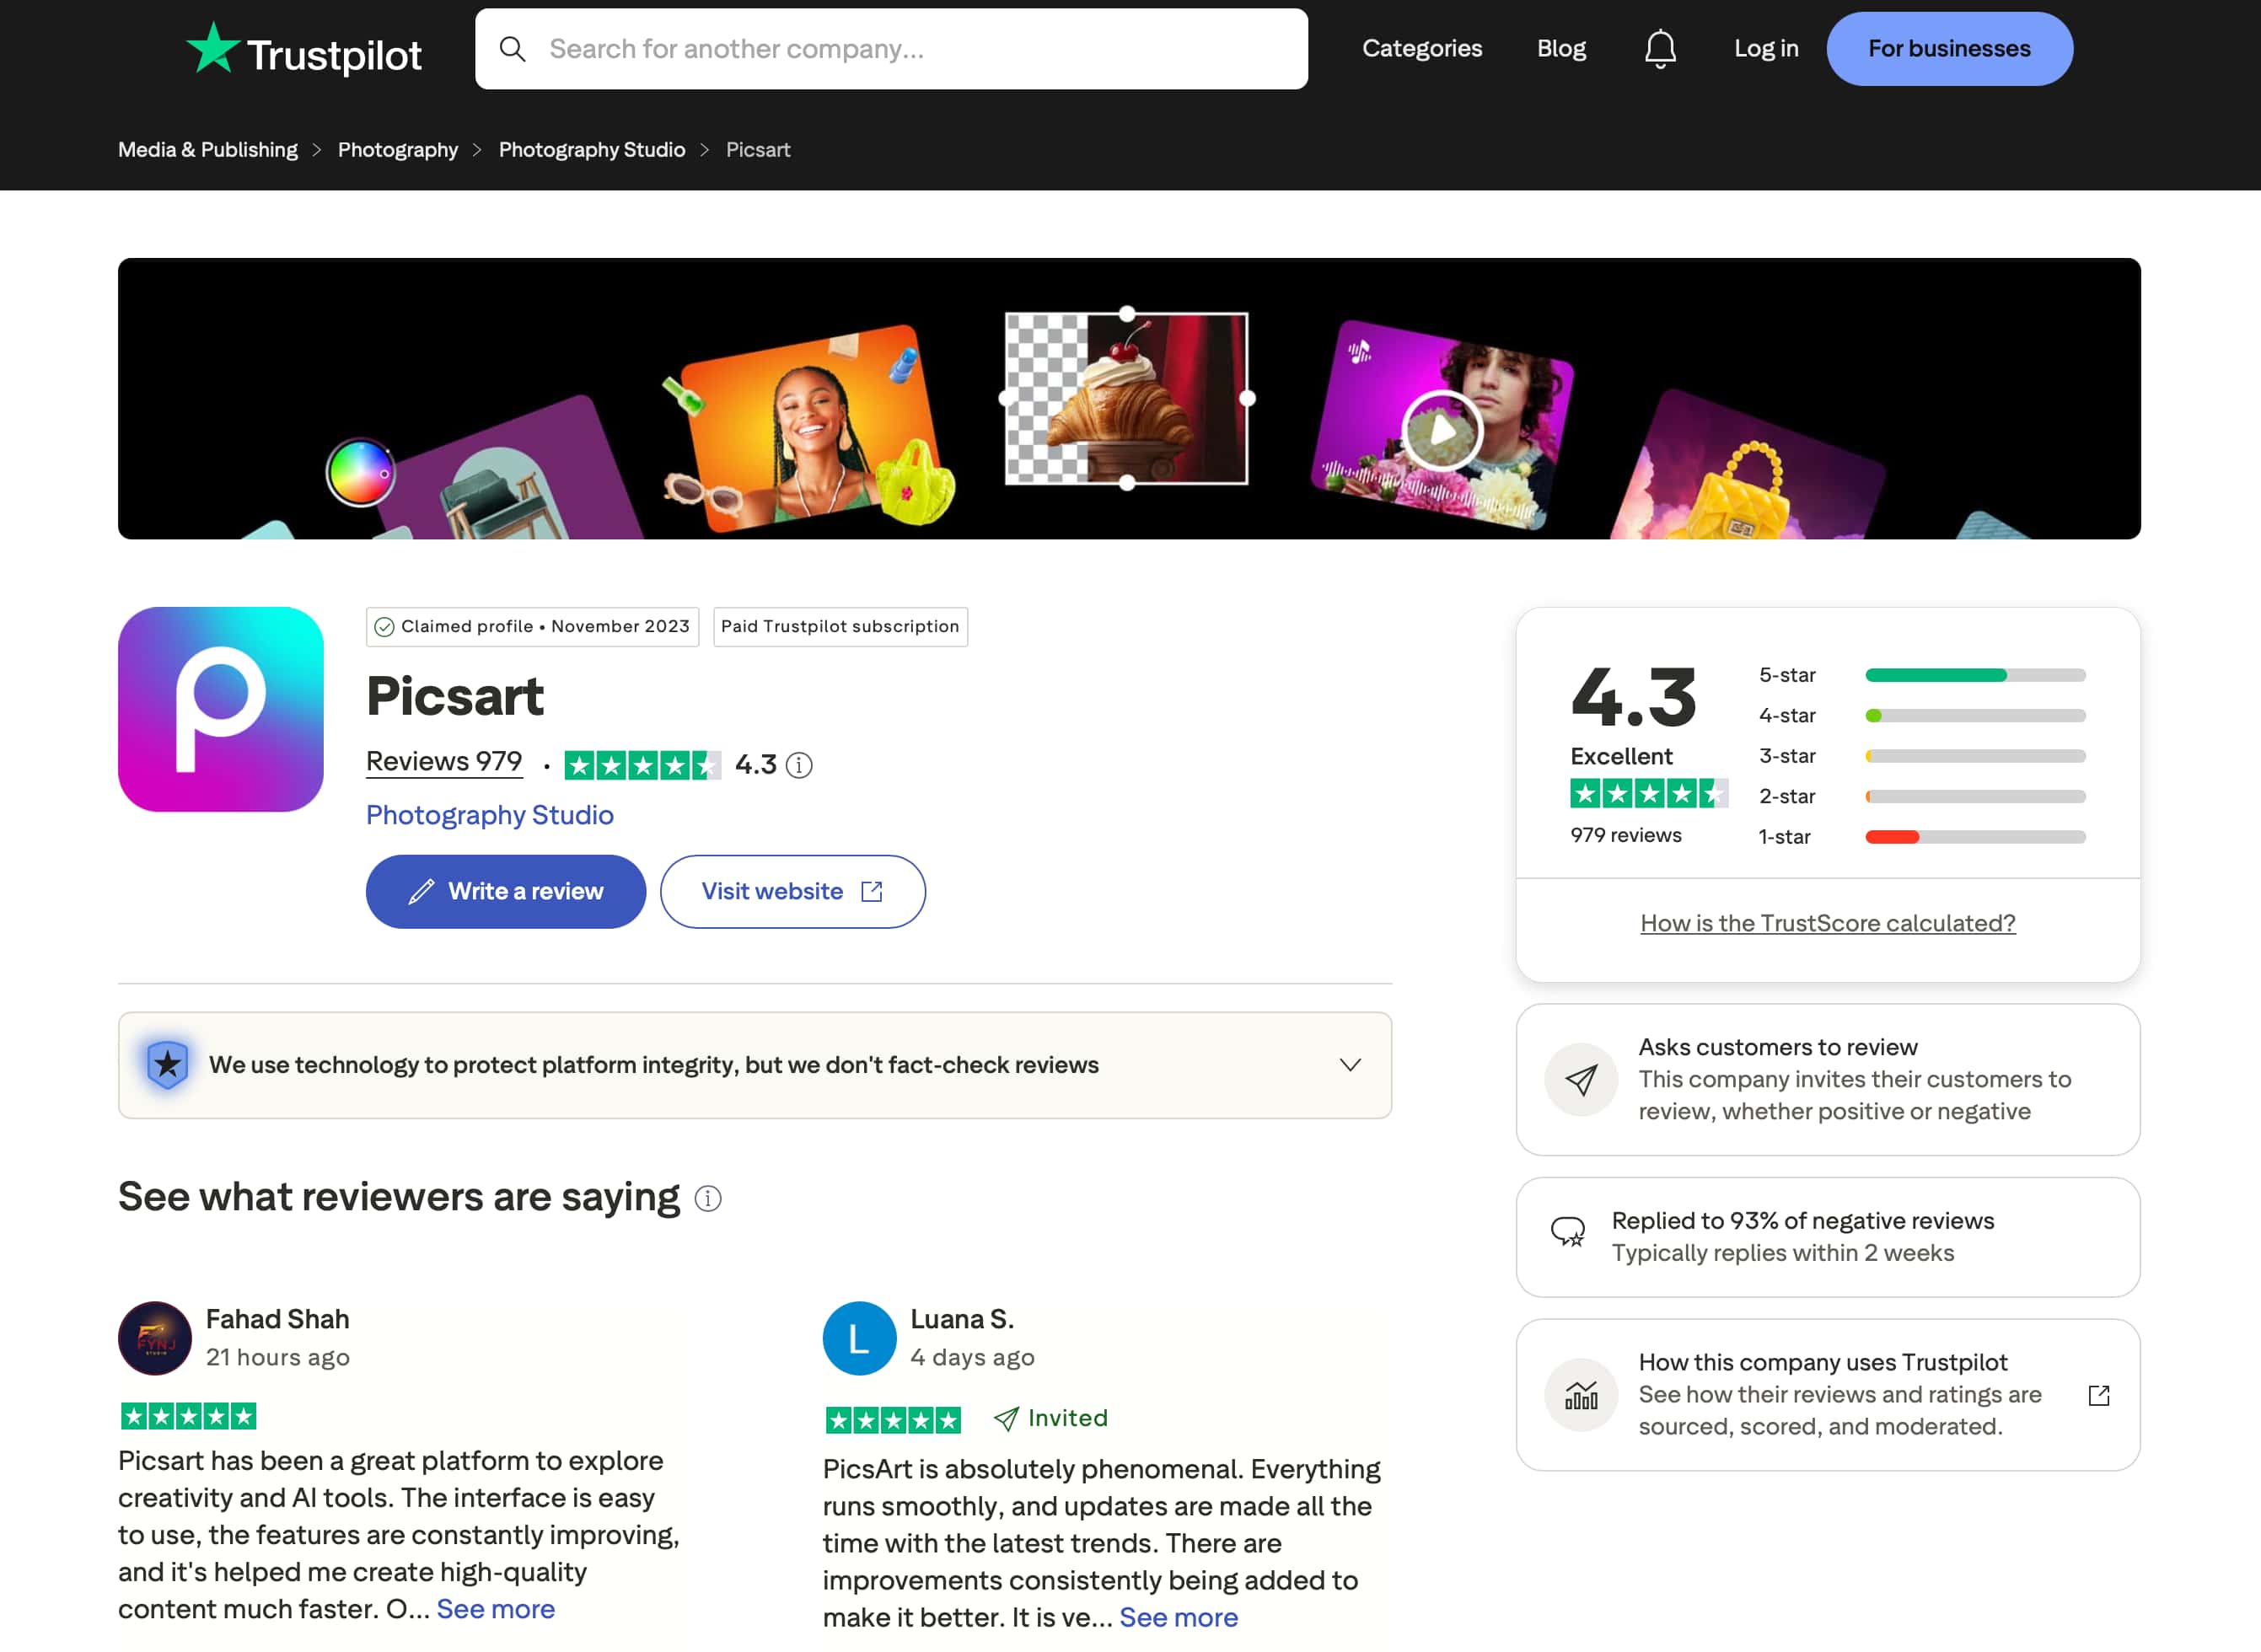2261x1652 pixels.
Task: Click Luana S. five-star rating
Action: (x=893, y=1419)
